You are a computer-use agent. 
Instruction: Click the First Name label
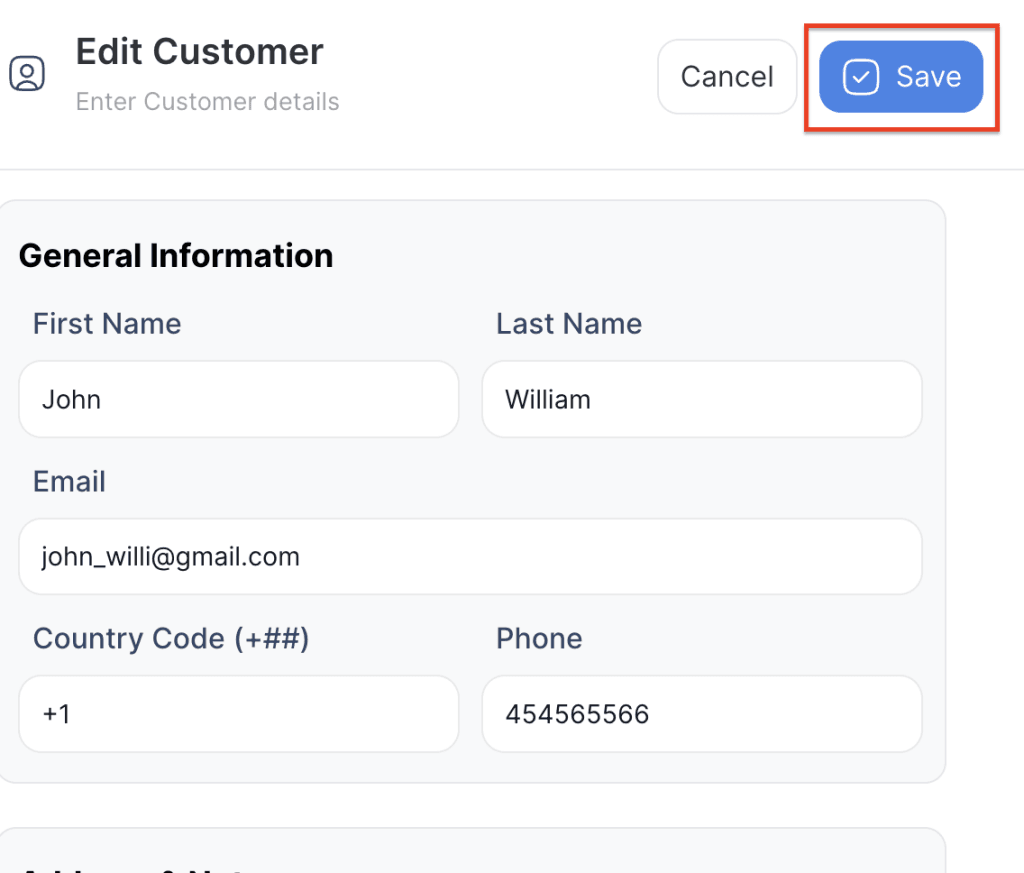pos(107,324)
